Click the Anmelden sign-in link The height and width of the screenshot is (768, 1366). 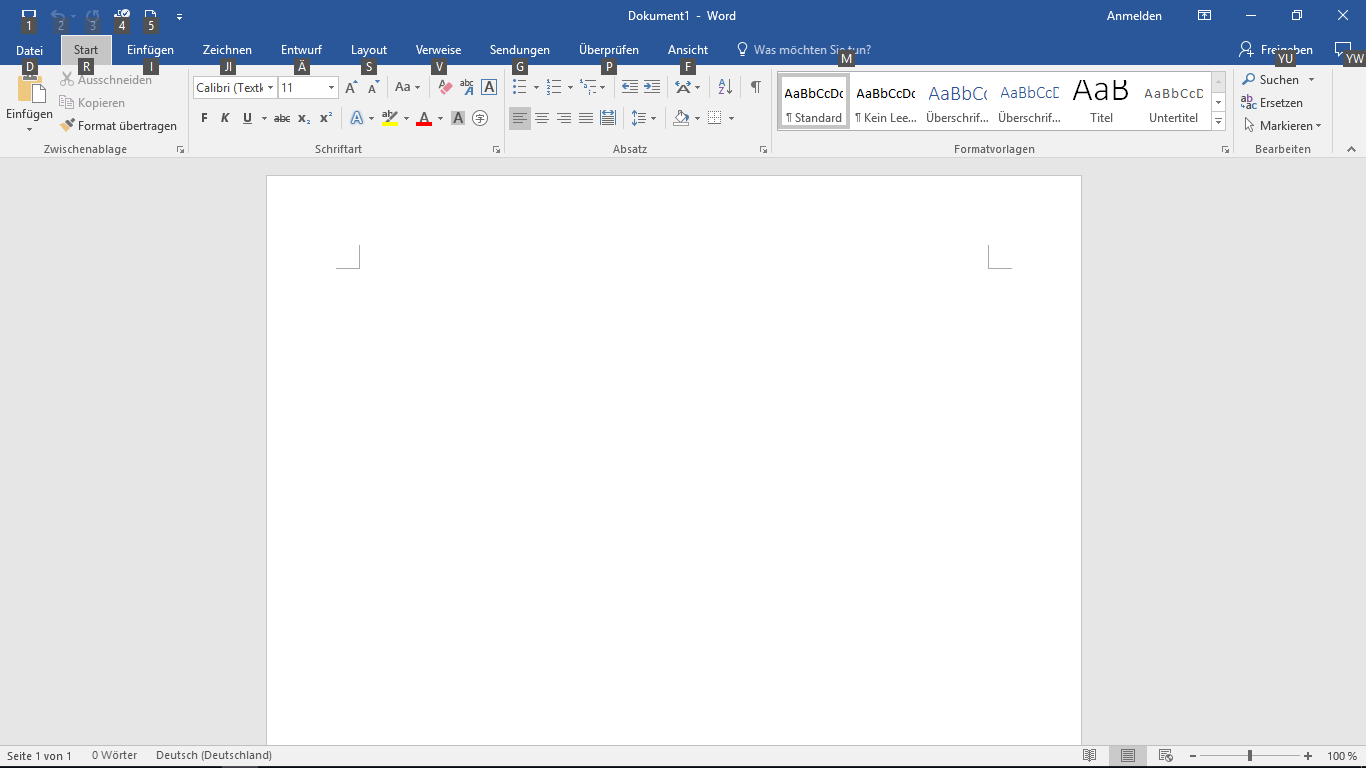(1134, 16)
